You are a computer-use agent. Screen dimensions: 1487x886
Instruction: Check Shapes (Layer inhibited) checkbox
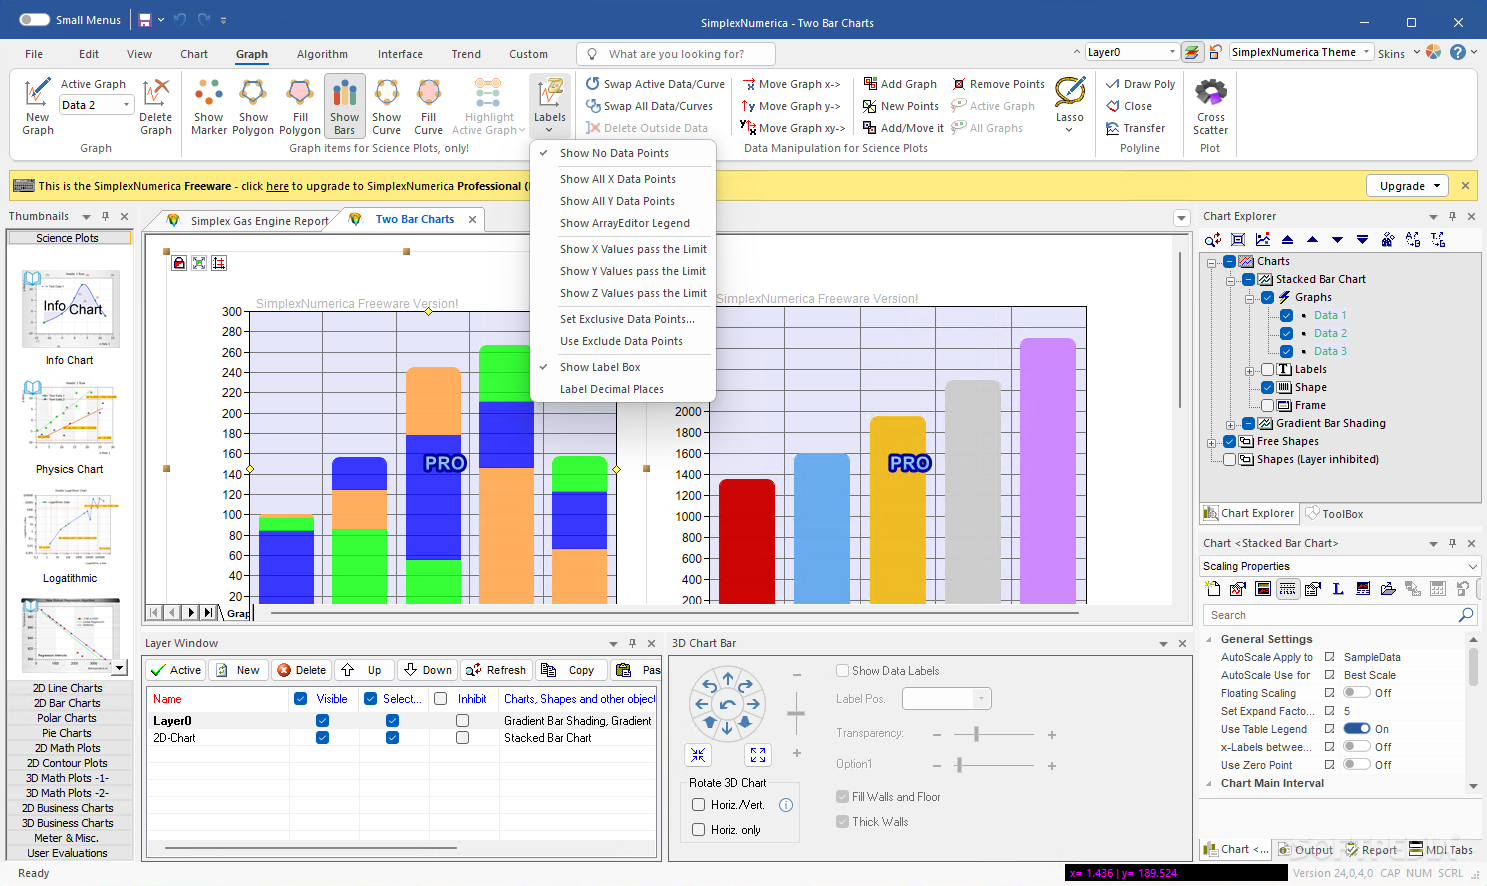coord(1230,459)
